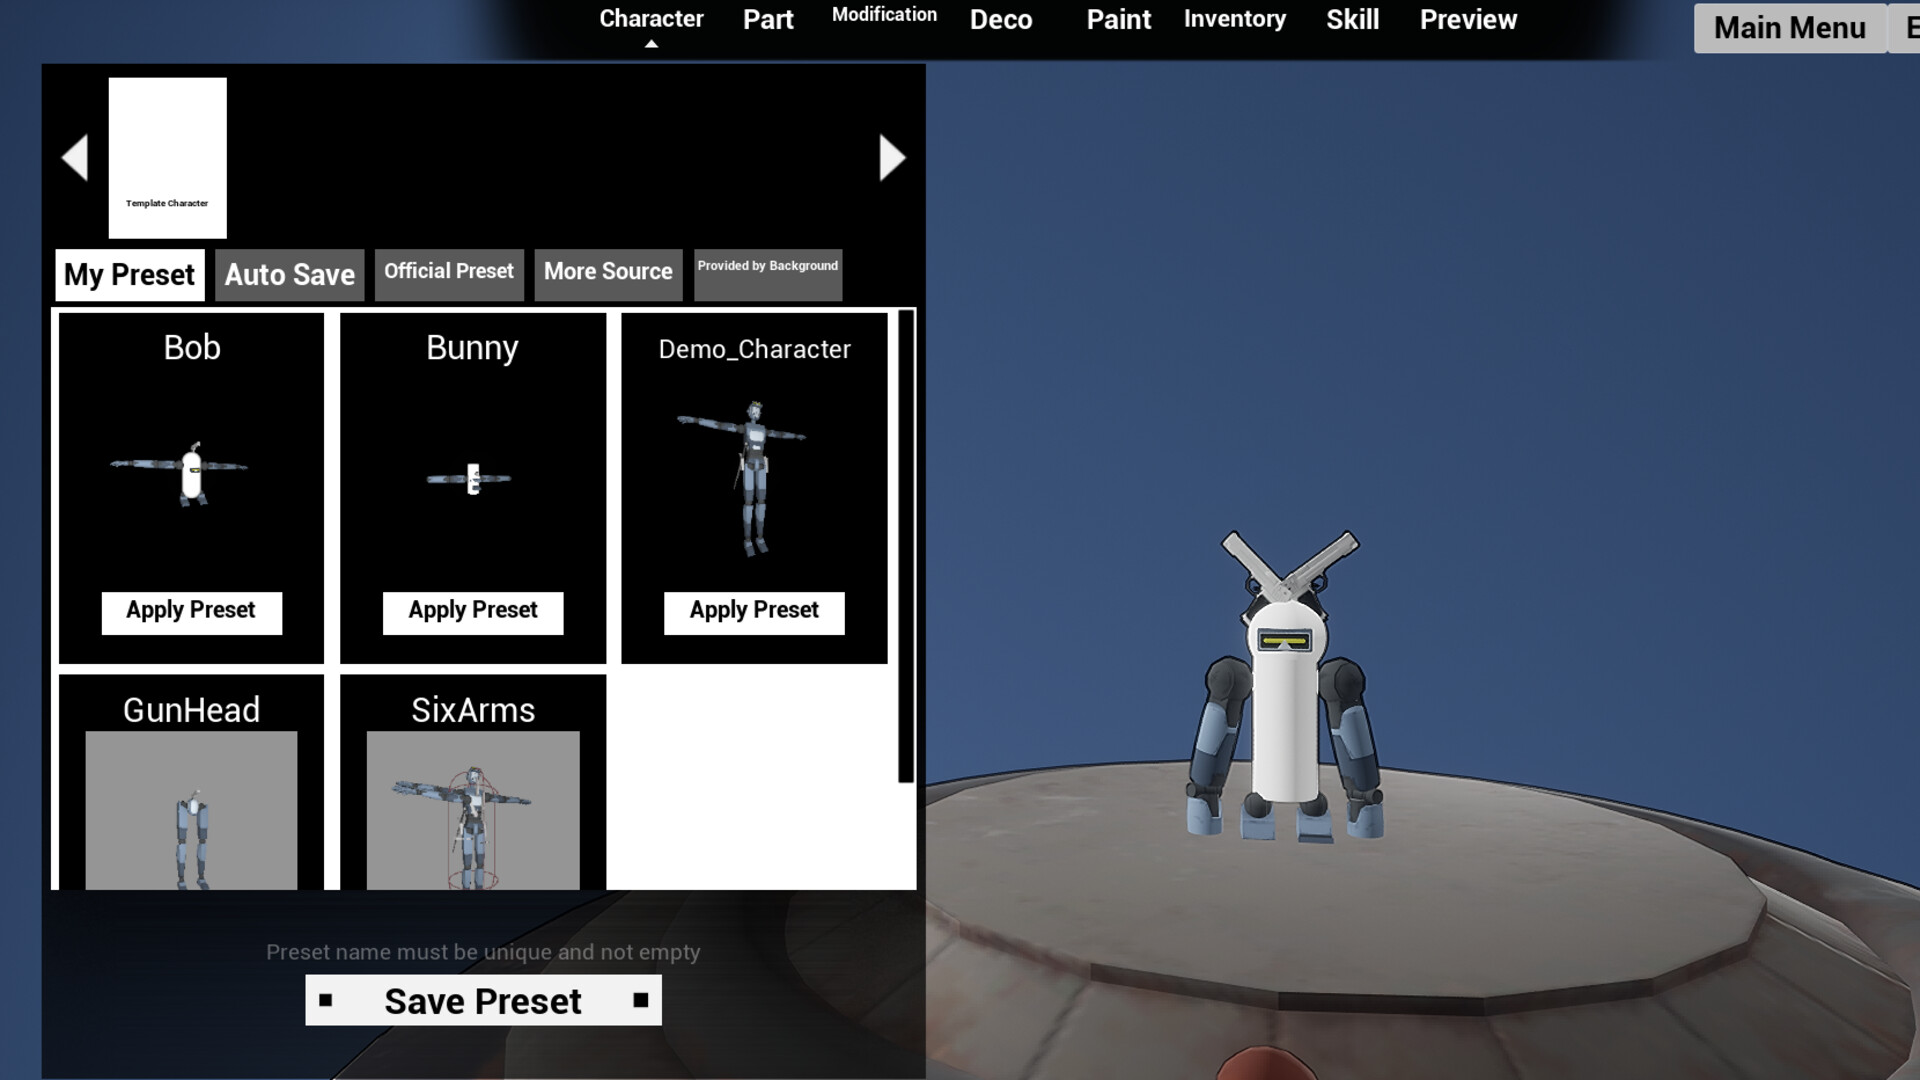Select the SixArms preset thumbnail

(x=472, y=812)
